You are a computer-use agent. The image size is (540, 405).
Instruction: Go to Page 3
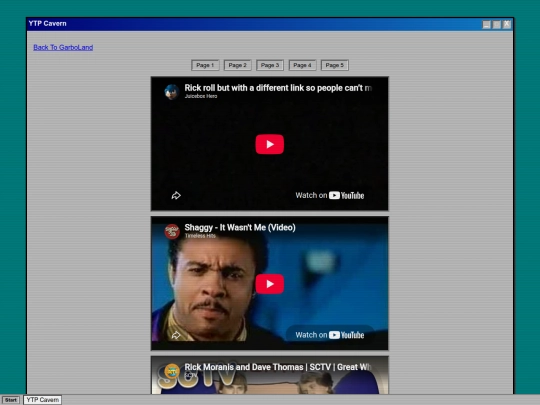tap(270, 65)
